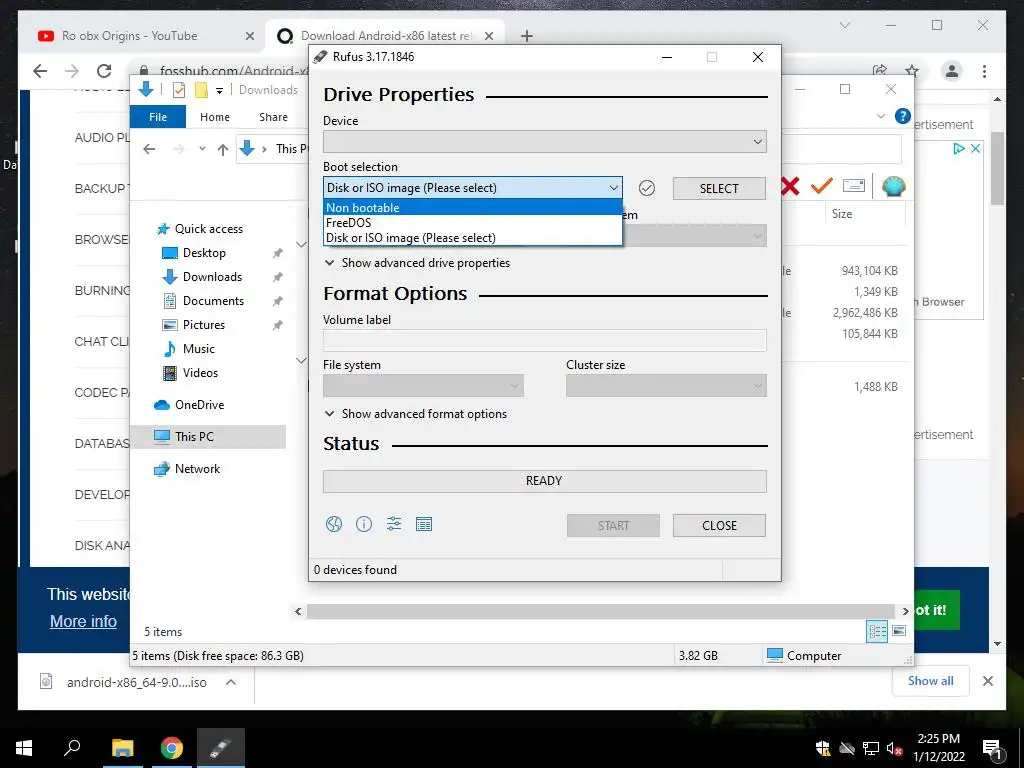1024x768 pixels.
Task: Click Explorer back arrow
Action: coord(149,149)
